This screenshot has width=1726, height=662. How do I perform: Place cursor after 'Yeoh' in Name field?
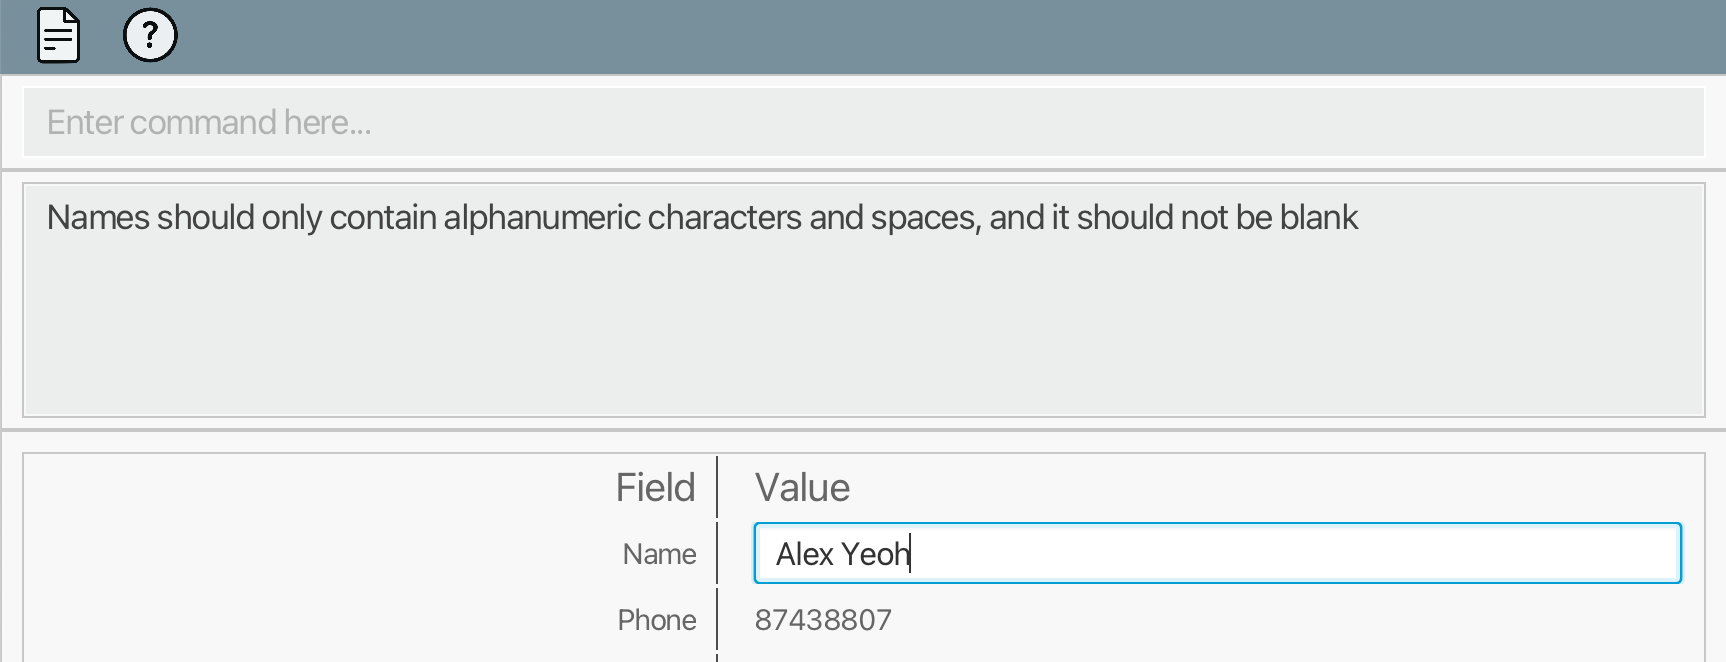(x=911, y=554)
